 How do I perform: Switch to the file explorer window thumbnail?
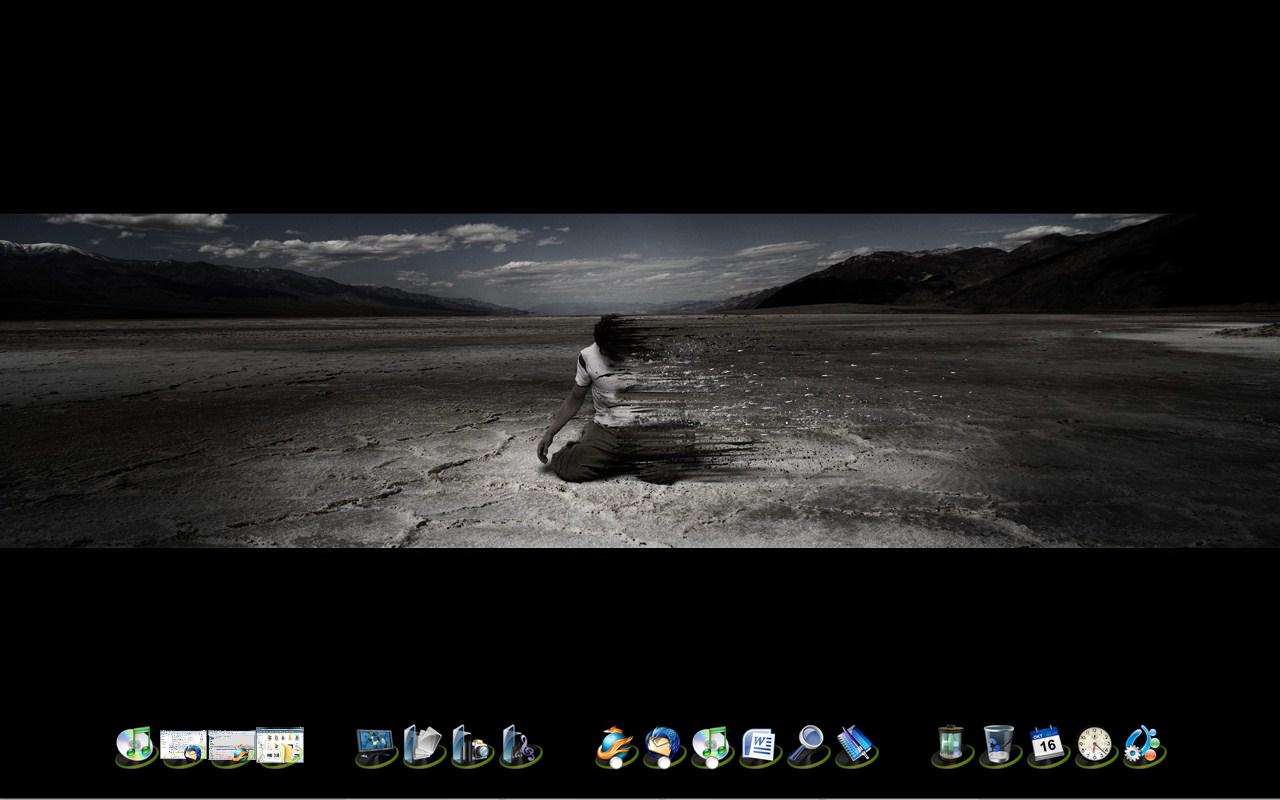point(280,746)
